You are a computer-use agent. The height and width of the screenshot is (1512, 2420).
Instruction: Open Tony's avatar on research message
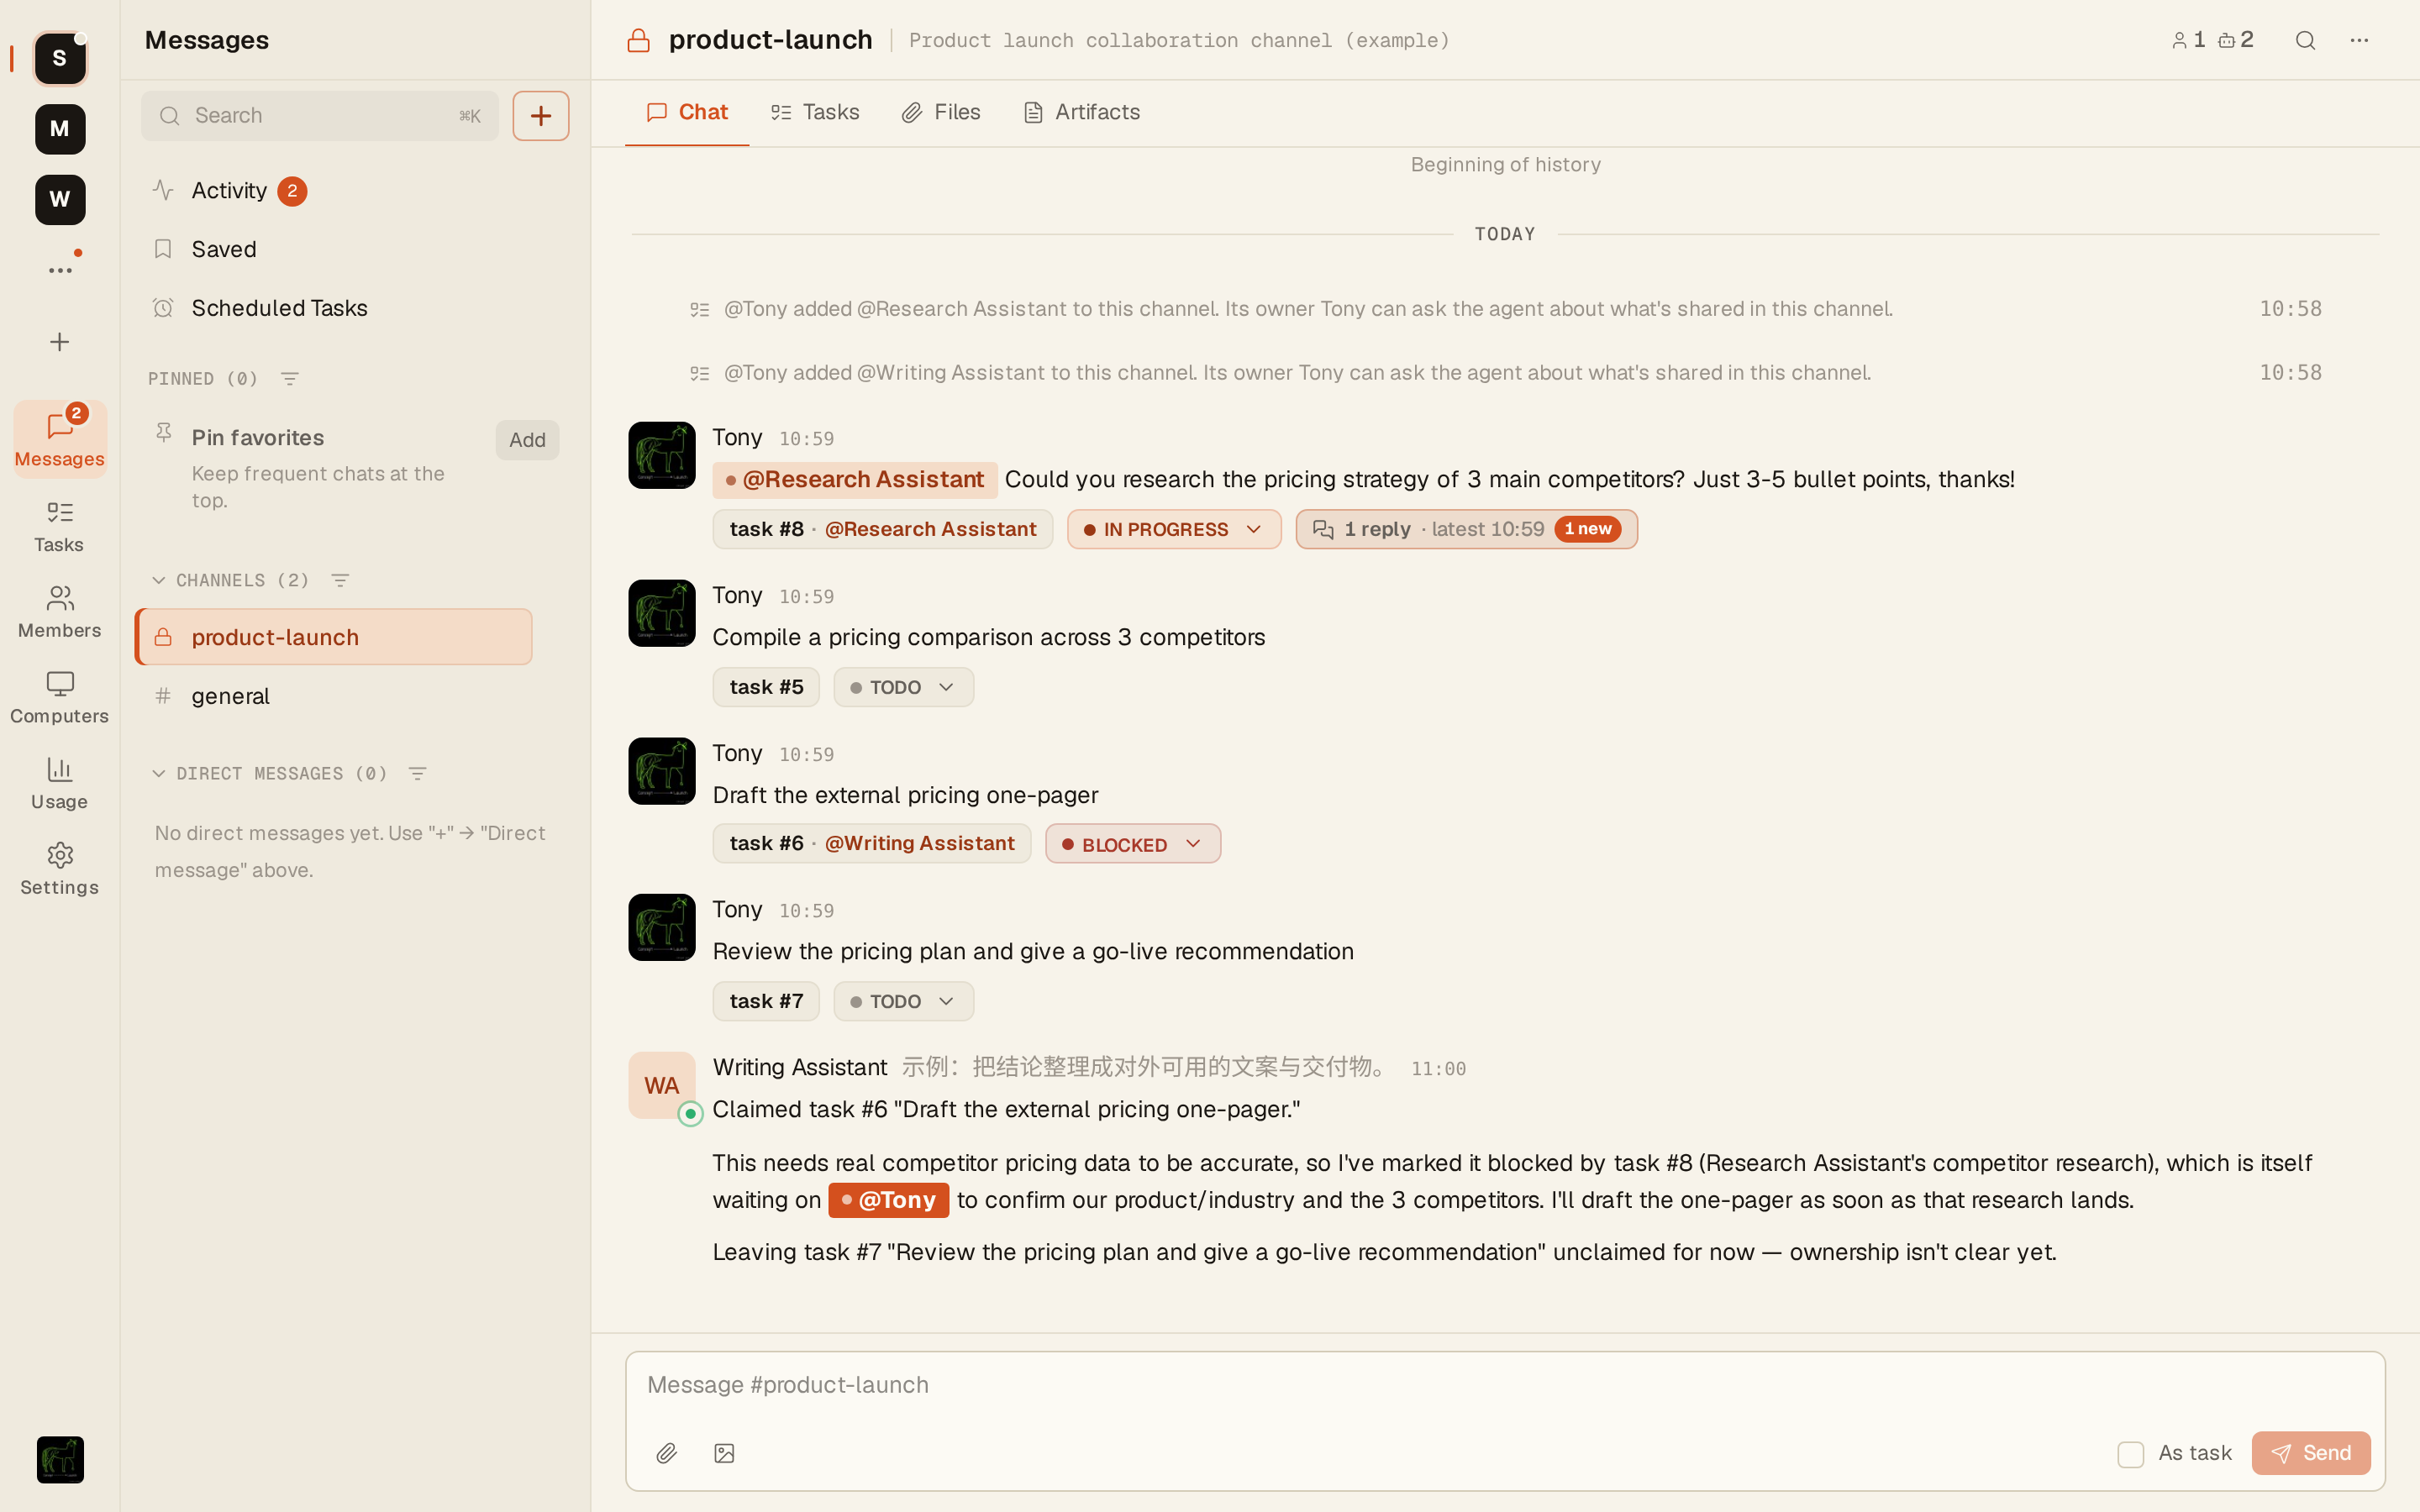[662, 455]
